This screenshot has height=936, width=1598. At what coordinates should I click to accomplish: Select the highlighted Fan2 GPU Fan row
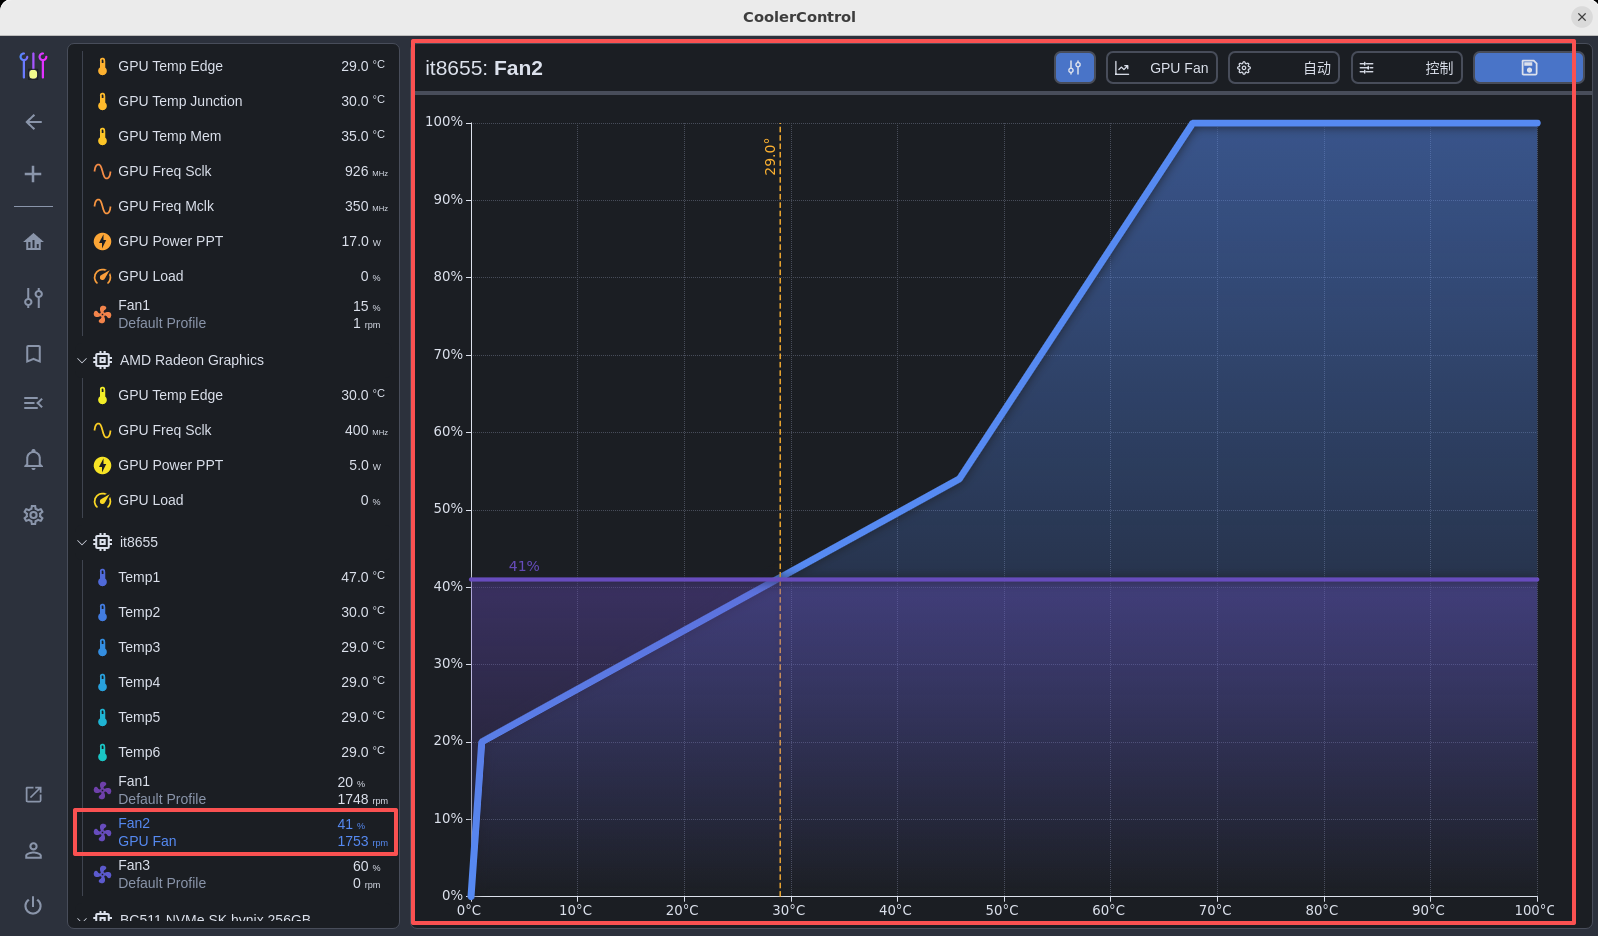point(236,832)
